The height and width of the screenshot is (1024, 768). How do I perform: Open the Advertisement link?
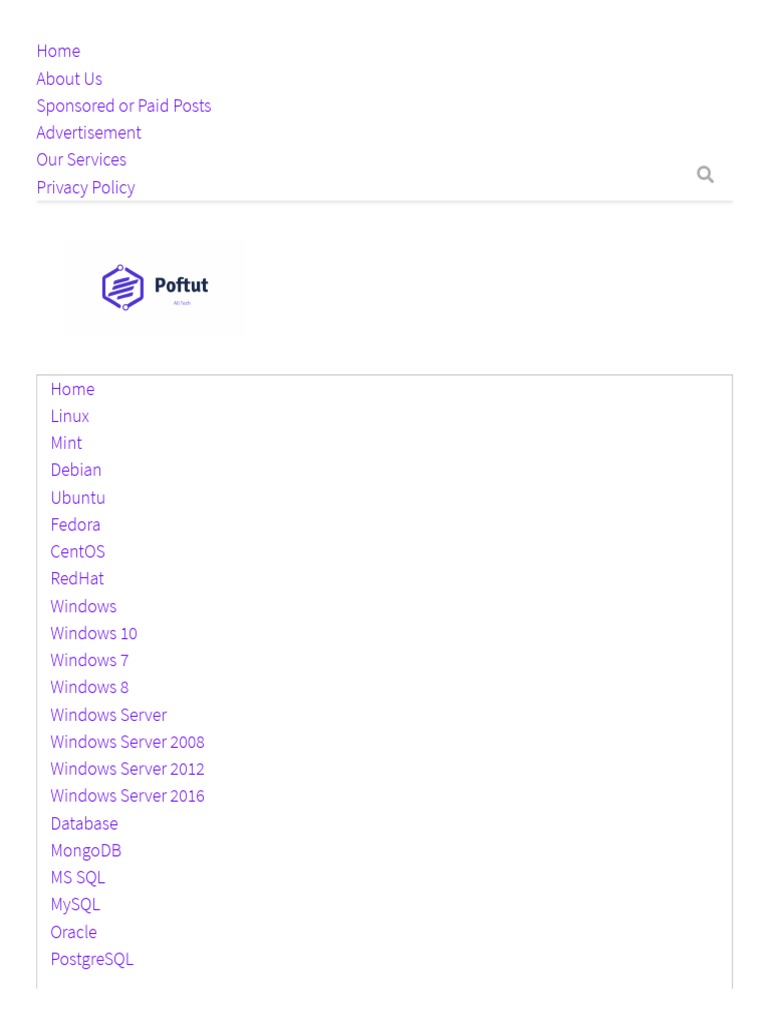[89, 133]
